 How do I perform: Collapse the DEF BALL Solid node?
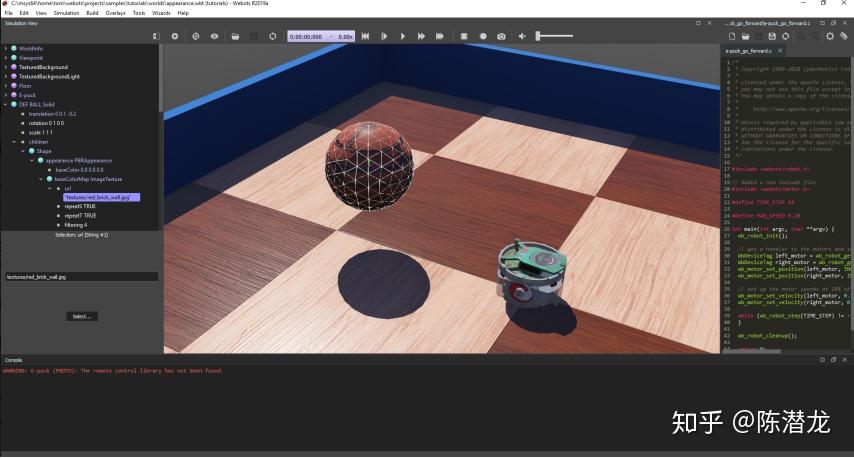click(5, 104)
